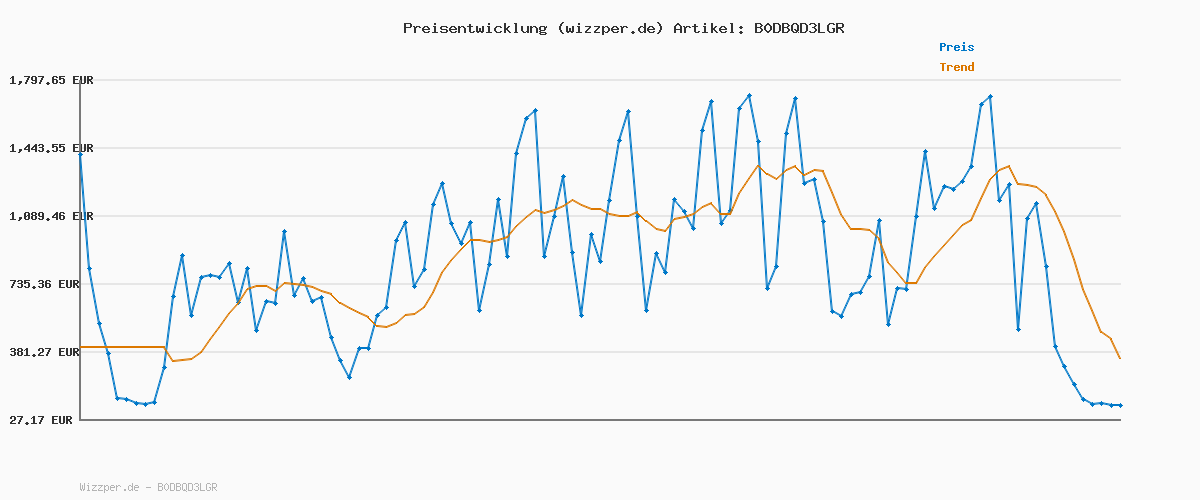Click the "EUR" unit beside 27.17
This screenshot has height=500, width=1200.
[x=61, y=420]
